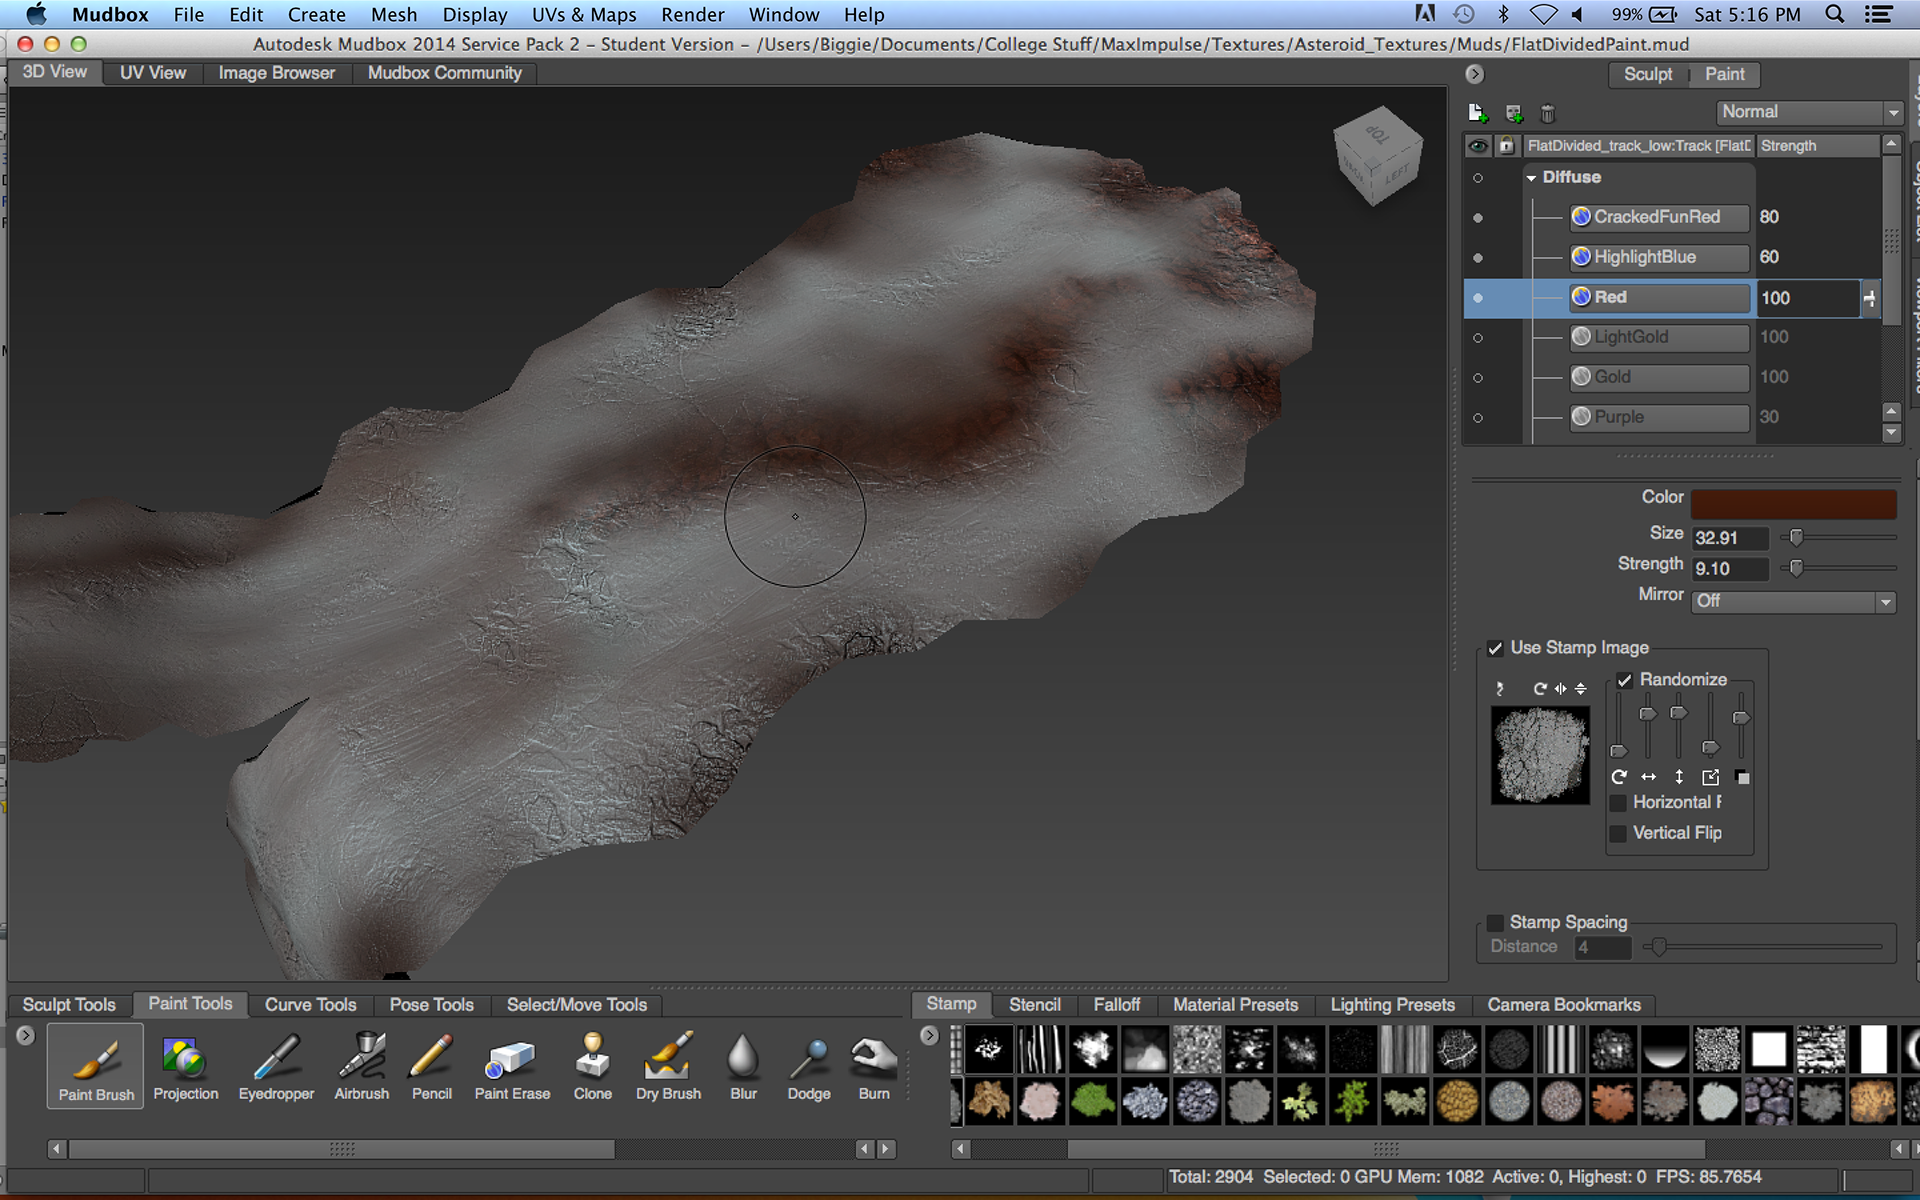Expand the tool tray arrow beside Paint Brush

(x=26, y=1036)
